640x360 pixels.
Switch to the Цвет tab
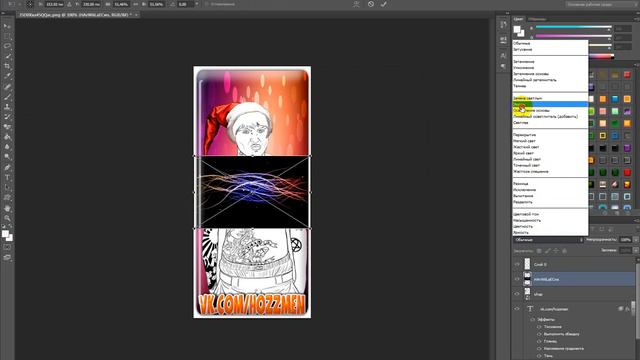point(518,19)
